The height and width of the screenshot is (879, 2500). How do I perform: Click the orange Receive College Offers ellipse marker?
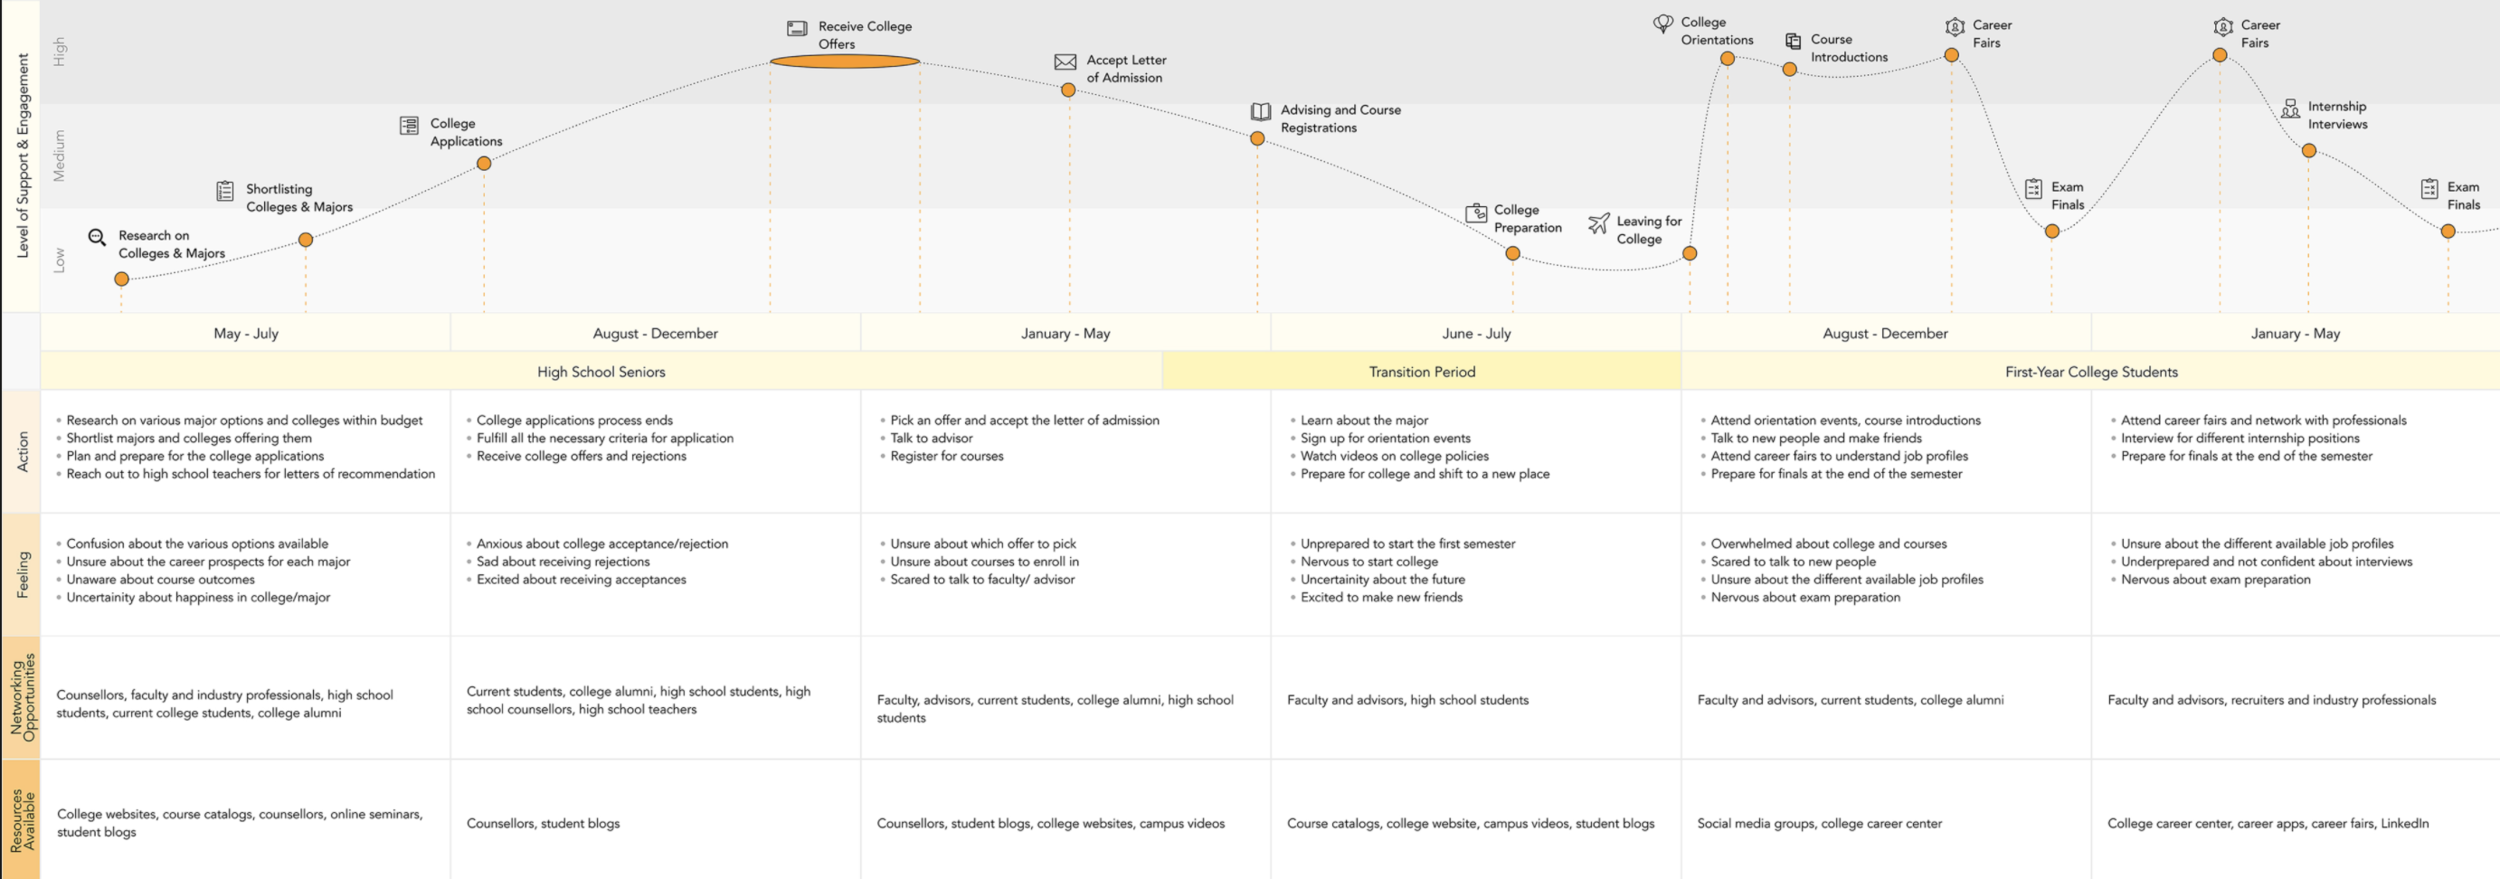click(845, 61)
